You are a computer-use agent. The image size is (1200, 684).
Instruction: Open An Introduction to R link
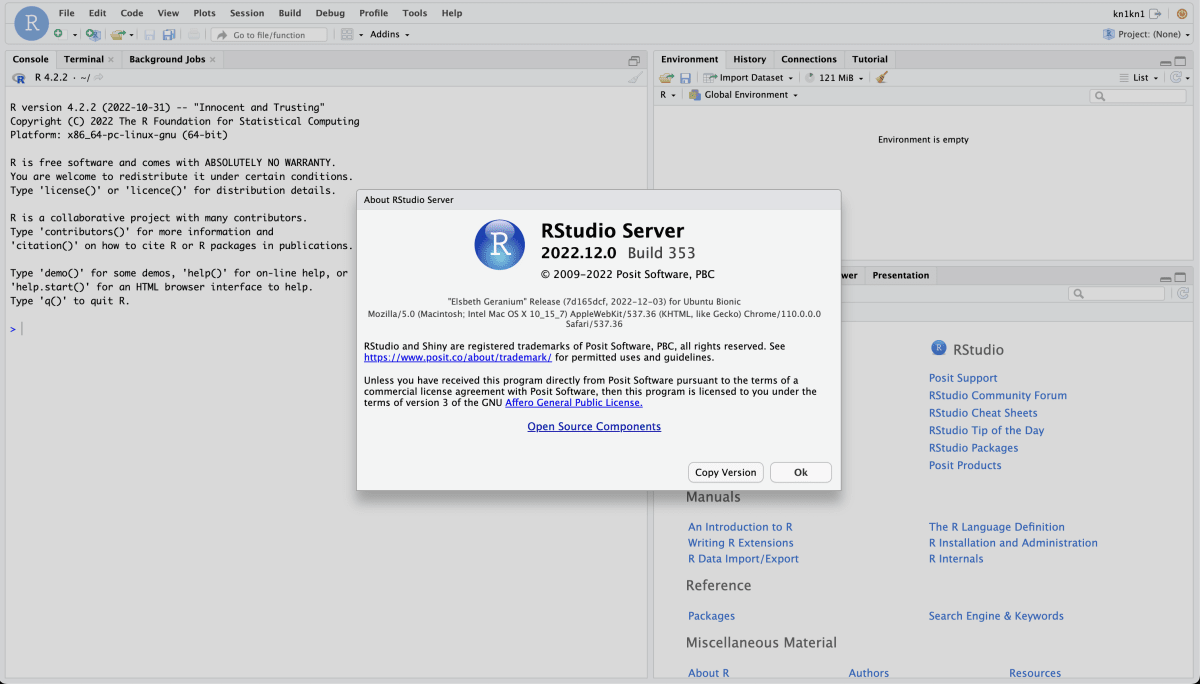point(740,527)
